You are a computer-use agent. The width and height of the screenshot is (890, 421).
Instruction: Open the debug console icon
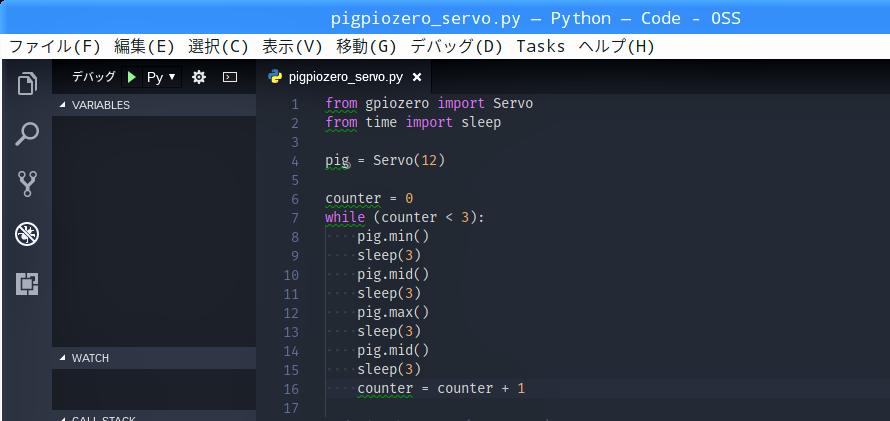point(229,77)
